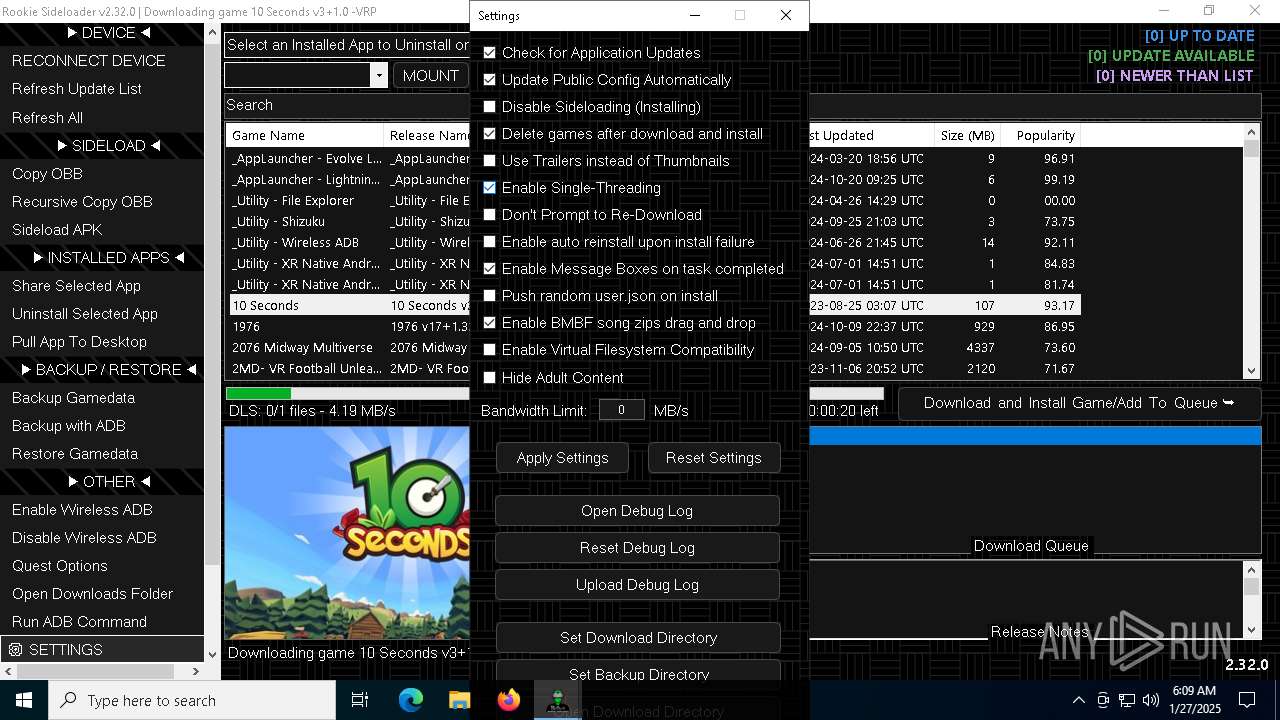1280x720 pixels.
Task: Click Open Debug Log button
Action: pos(637,510)
